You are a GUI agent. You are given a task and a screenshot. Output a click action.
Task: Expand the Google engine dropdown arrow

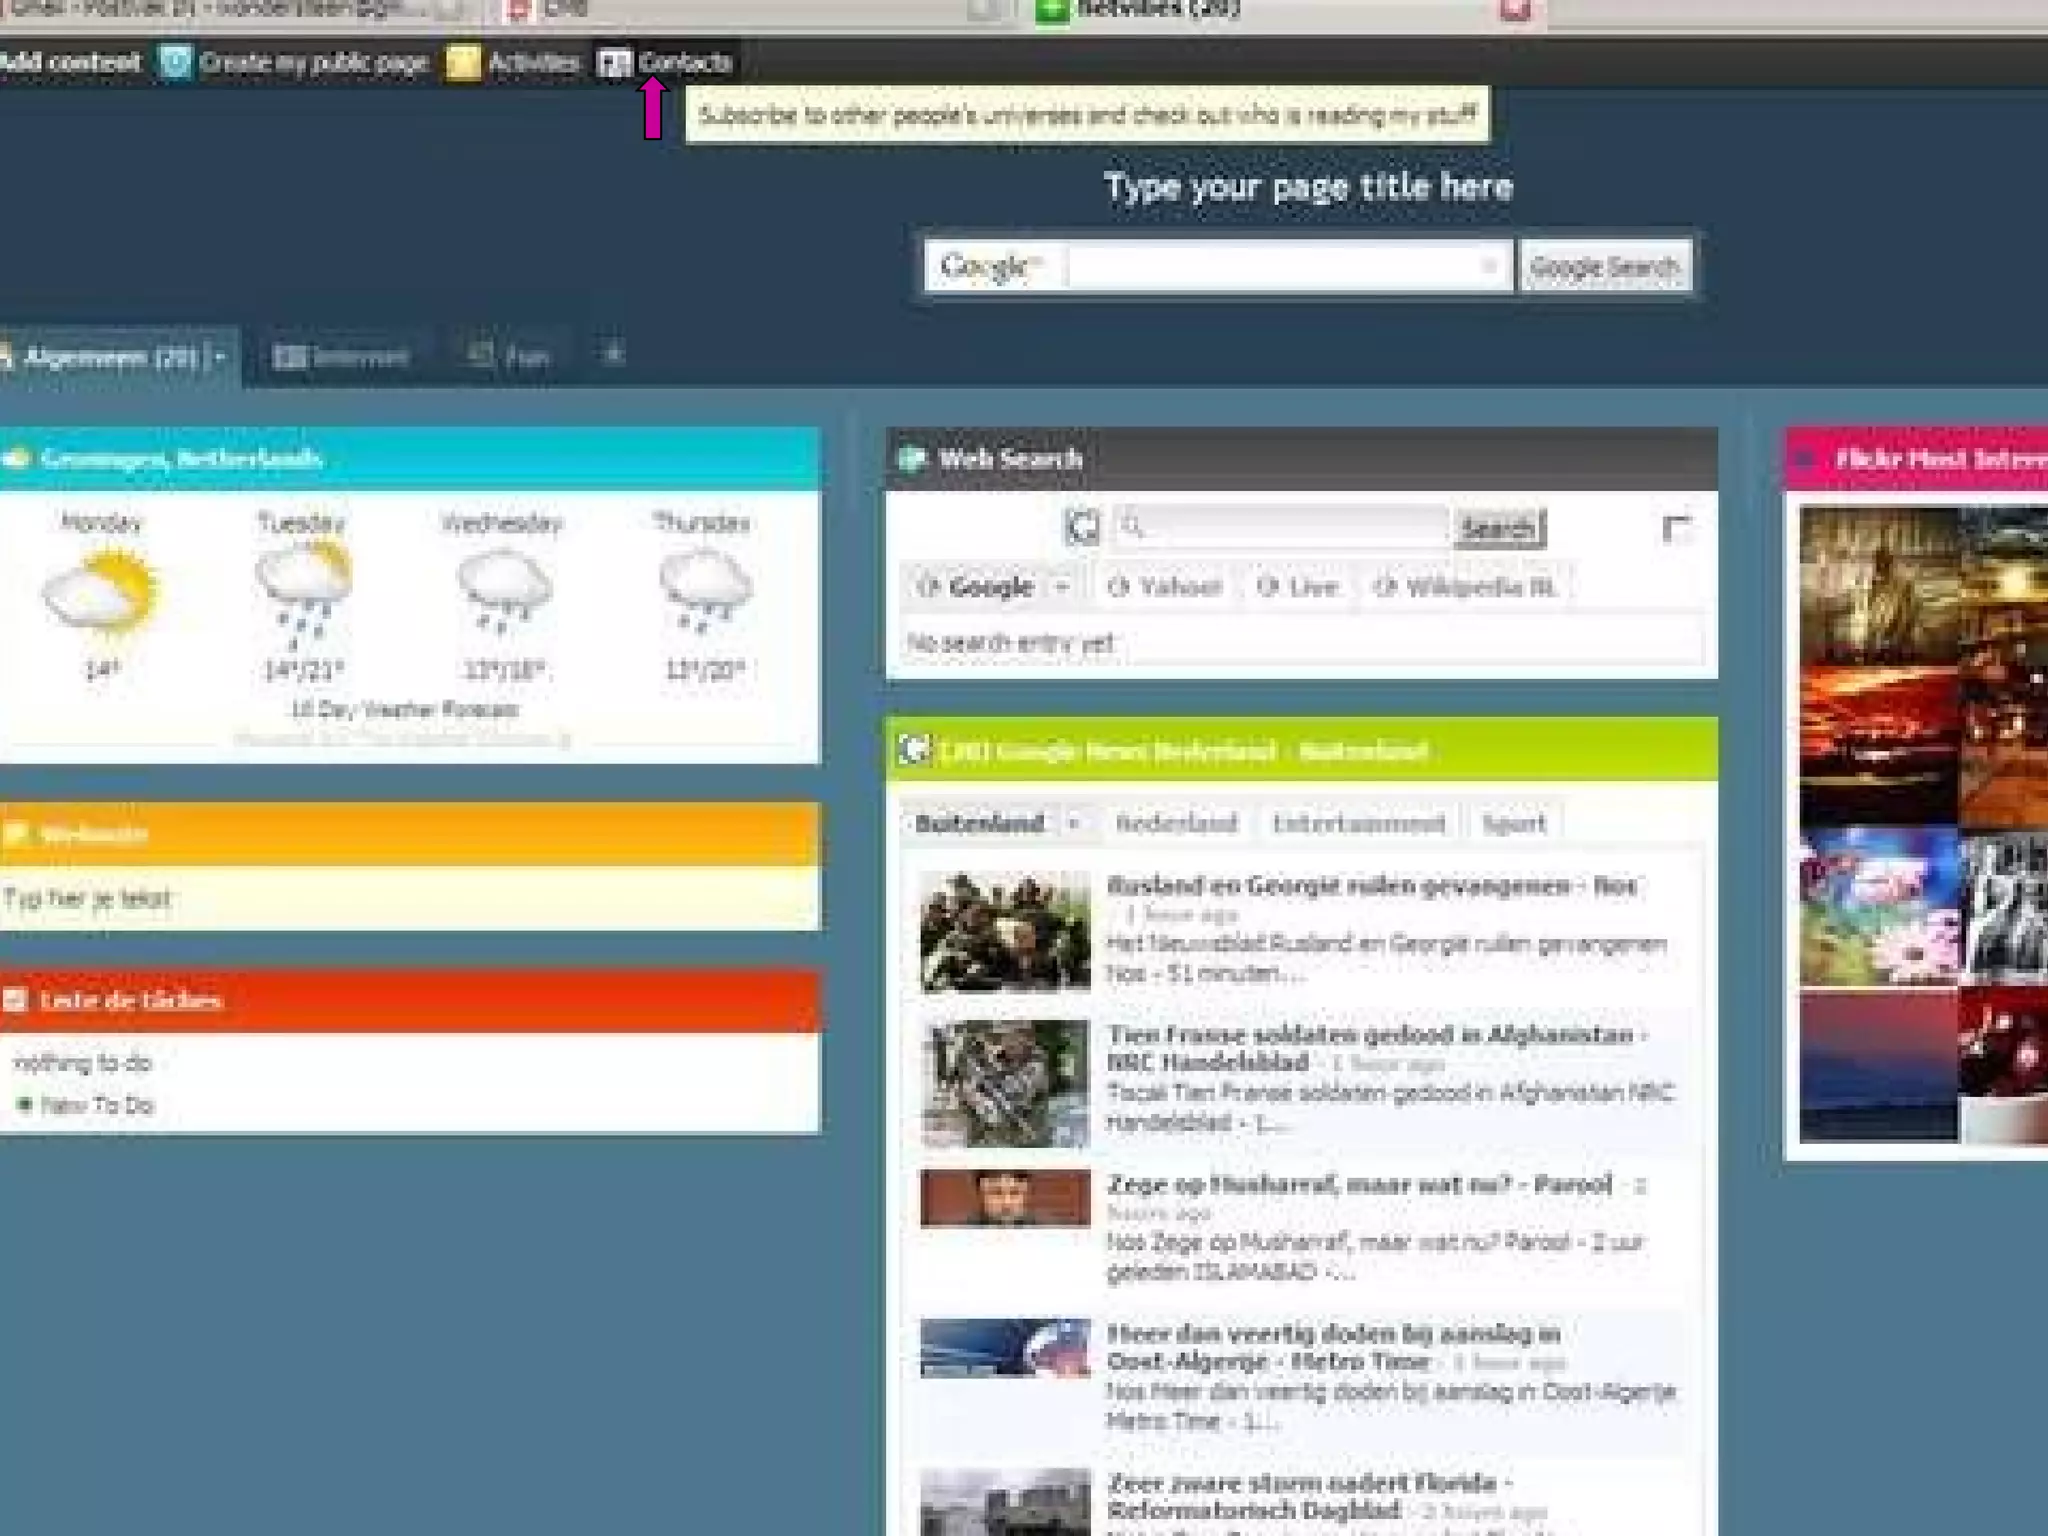point(1062,587)
